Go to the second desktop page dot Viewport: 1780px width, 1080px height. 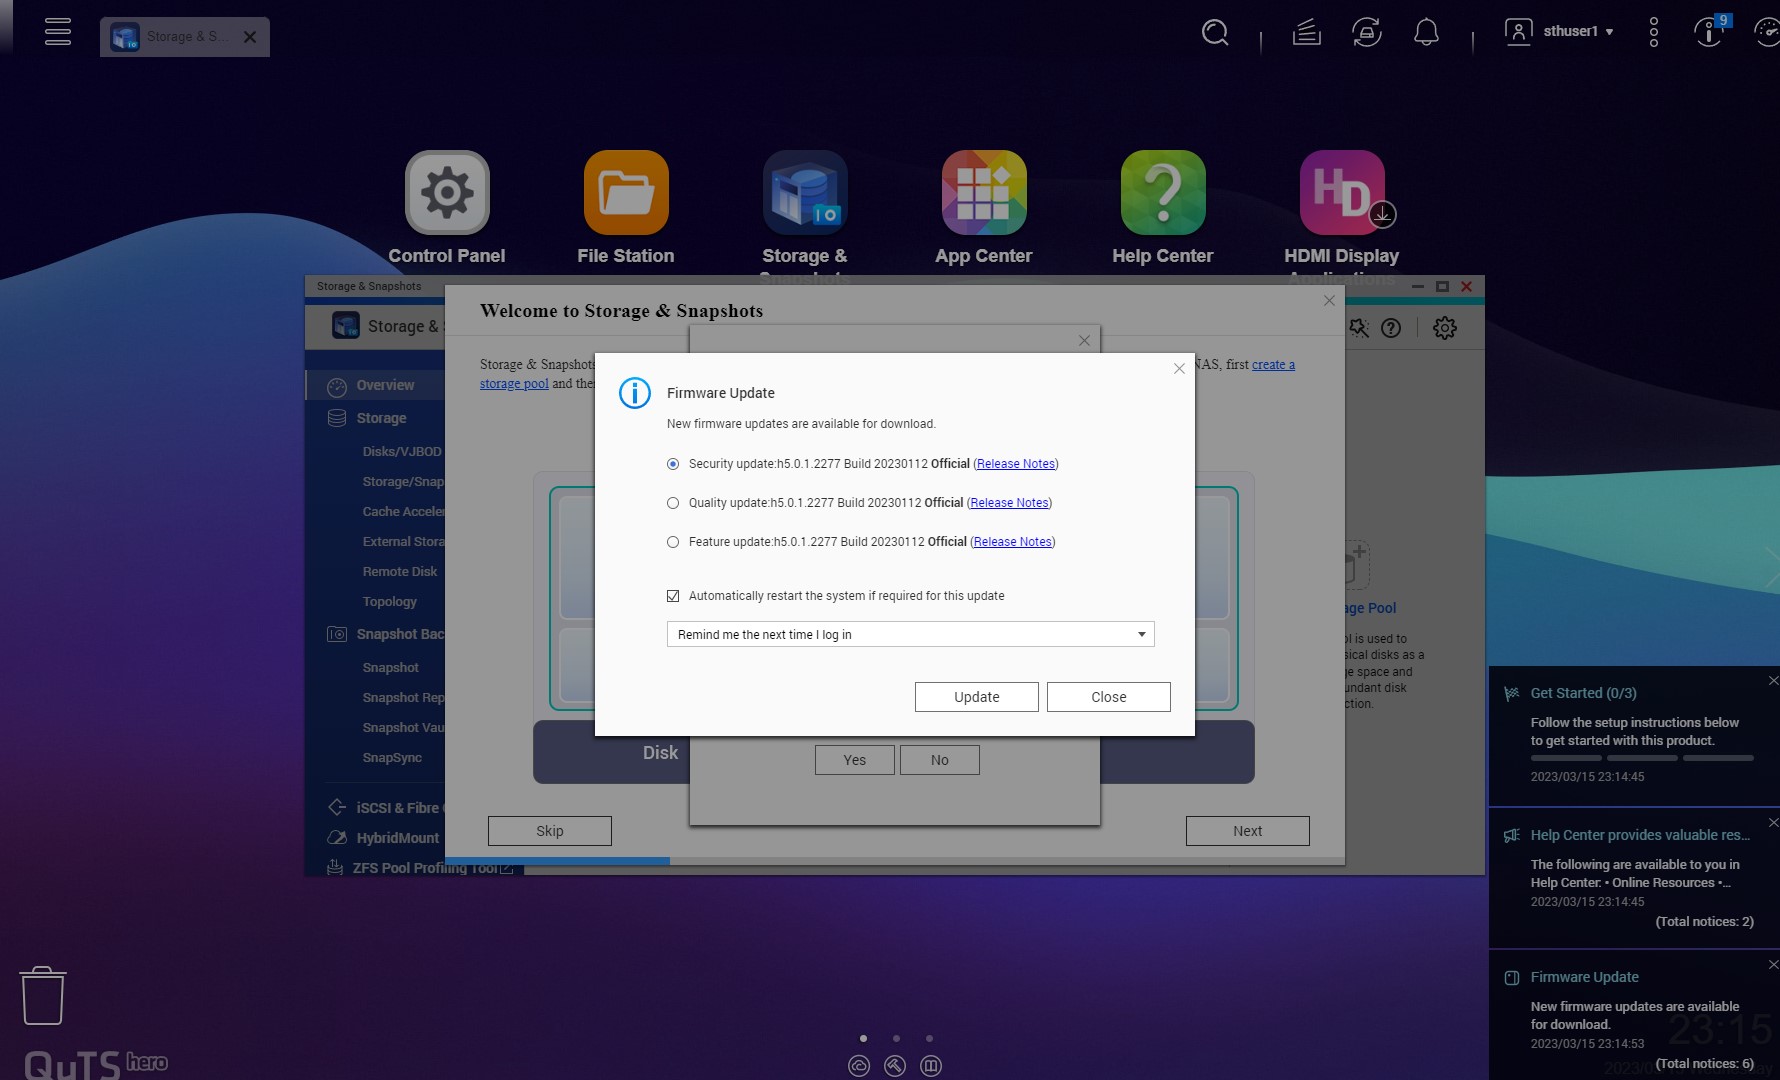(x=897, y=1038)
